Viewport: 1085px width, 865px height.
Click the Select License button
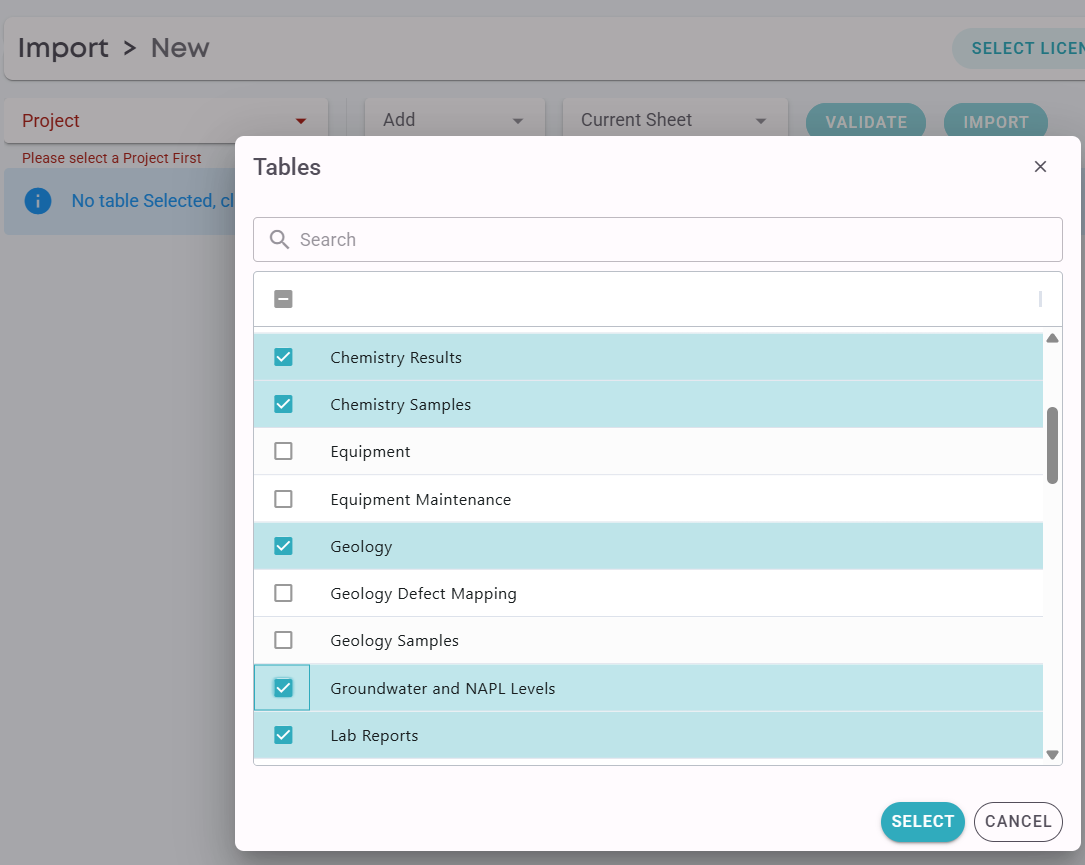(x=1019, y=48)
